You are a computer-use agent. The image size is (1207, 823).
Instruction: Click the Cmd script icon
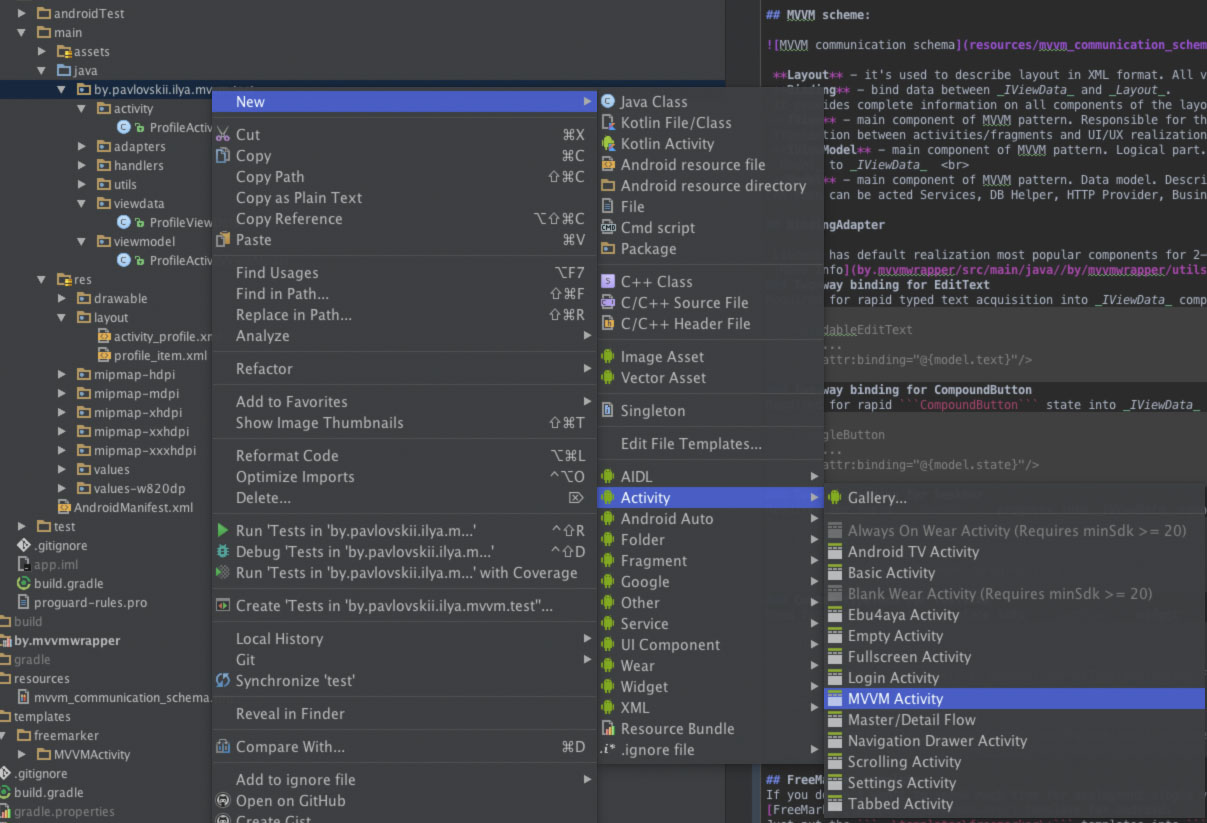click(607, 227)
